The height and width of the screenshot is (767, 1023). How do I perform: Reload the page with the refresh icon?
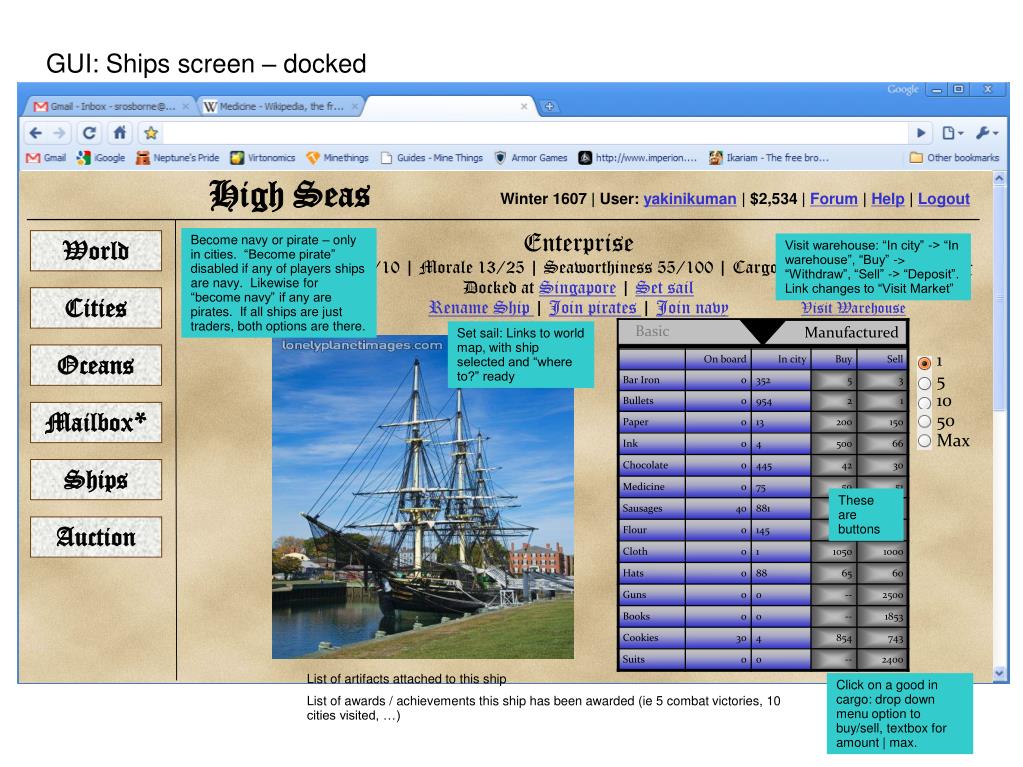[x=89, y=133]
